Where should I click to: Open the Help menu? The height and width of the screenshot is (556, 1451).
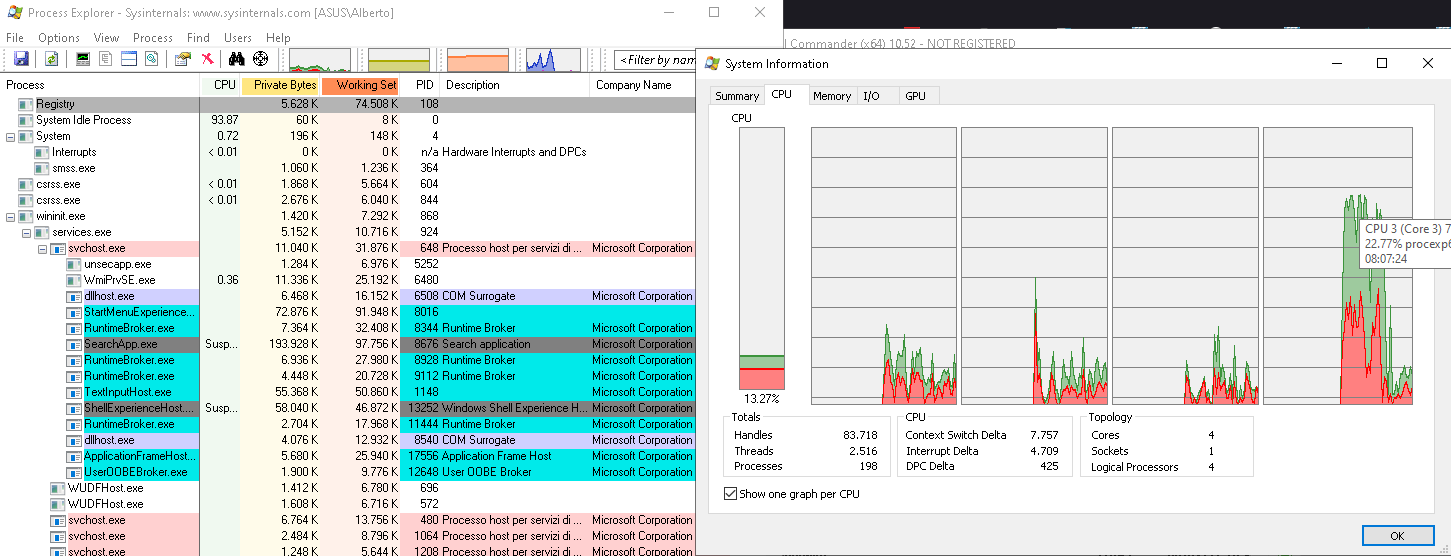pyautogui.click(x=279, y=38)
